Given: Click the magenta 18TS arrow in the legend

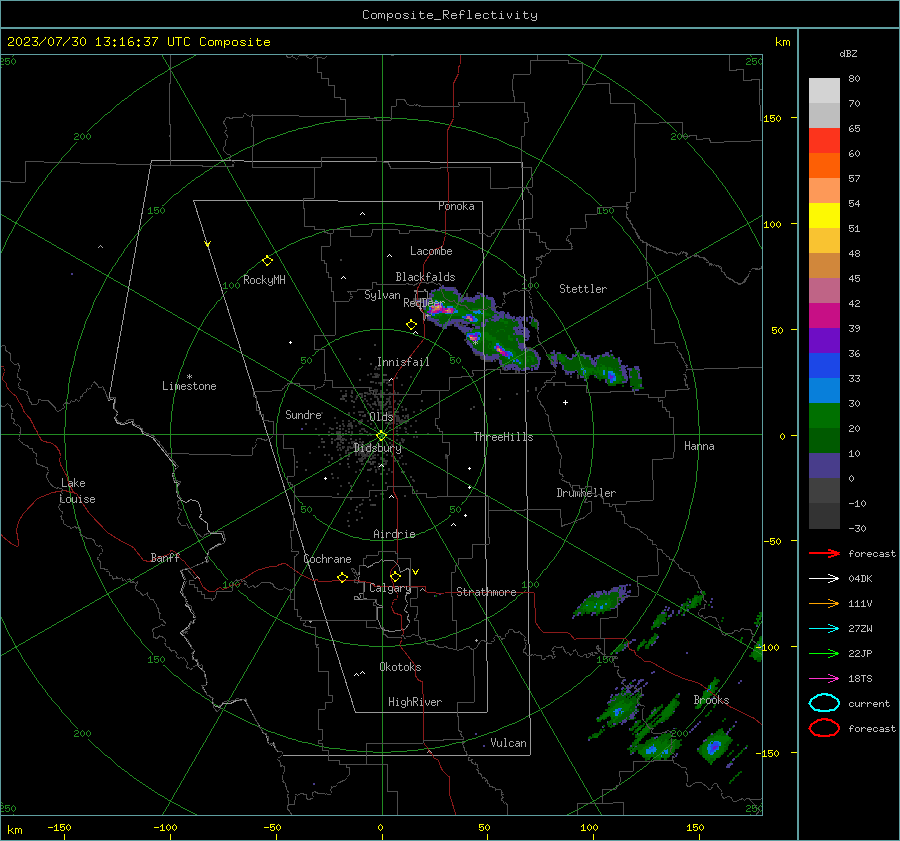Looking at the screenshot, I should point(824,679).
